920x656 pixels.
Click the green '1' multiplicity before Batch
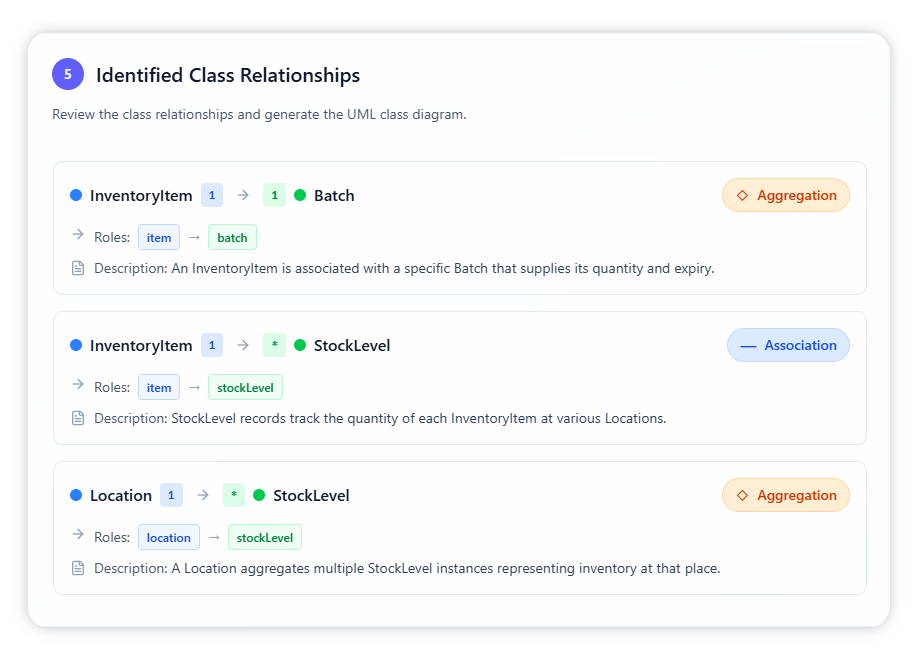[x=274, y=195]
